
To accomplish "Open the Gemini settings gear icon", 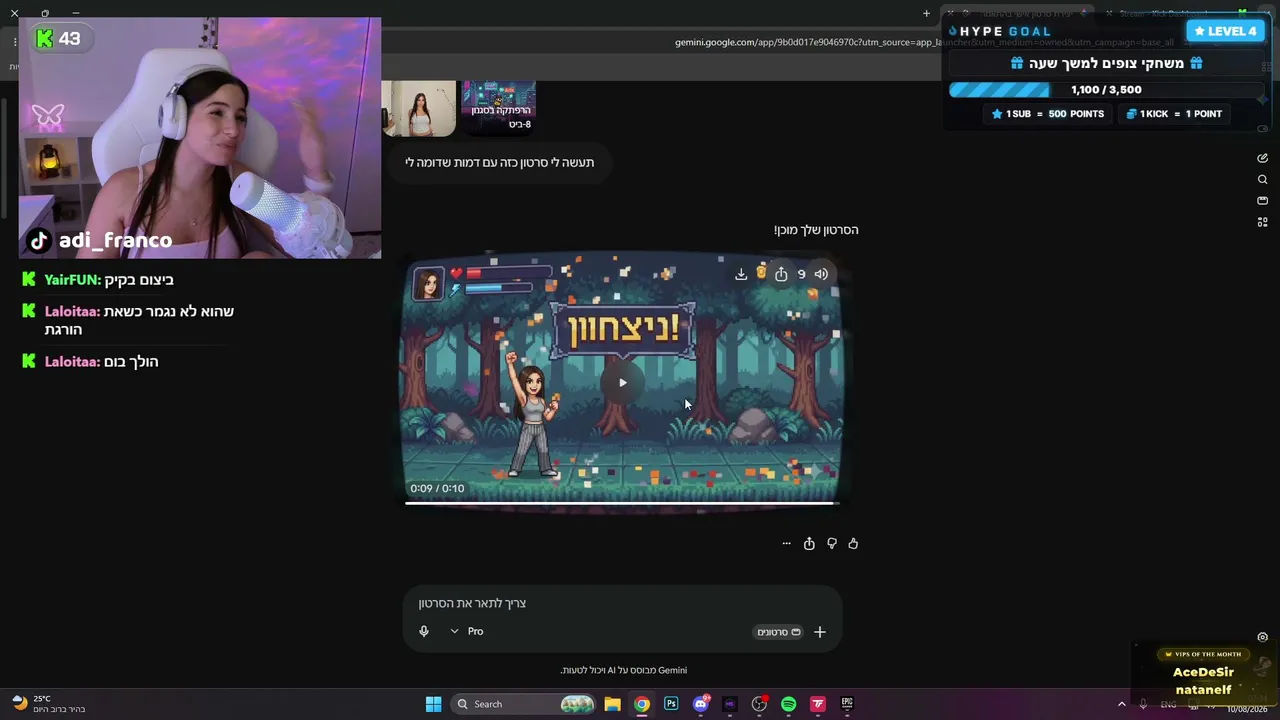I will coord(1262,637).
